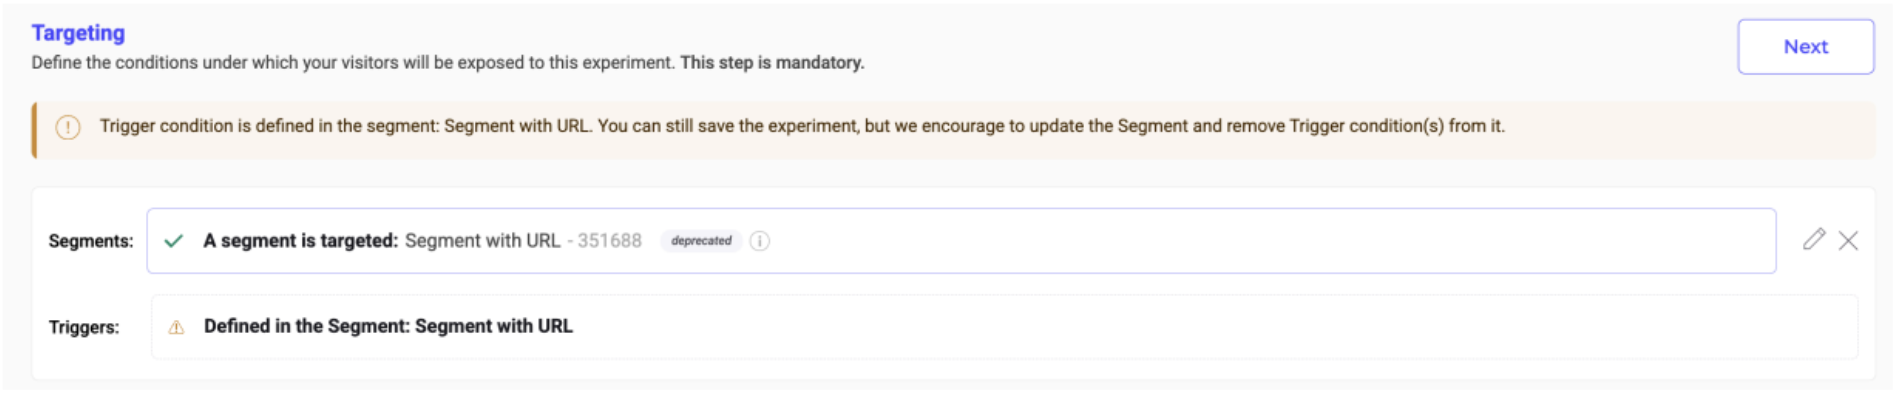Open the info icon beside deprecated badge
Viewport: 1896px width, 398px height.
tap(760, 241)
